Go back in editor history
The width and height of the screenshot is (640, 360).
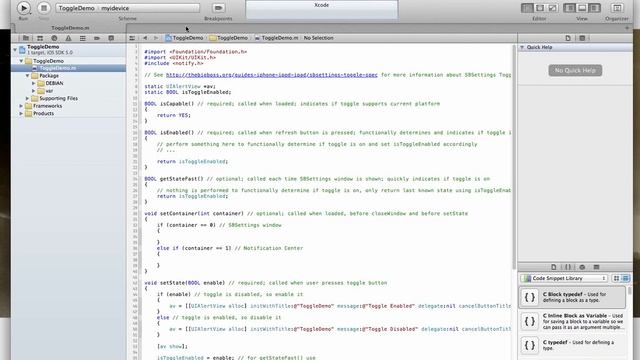coord(145,38)
